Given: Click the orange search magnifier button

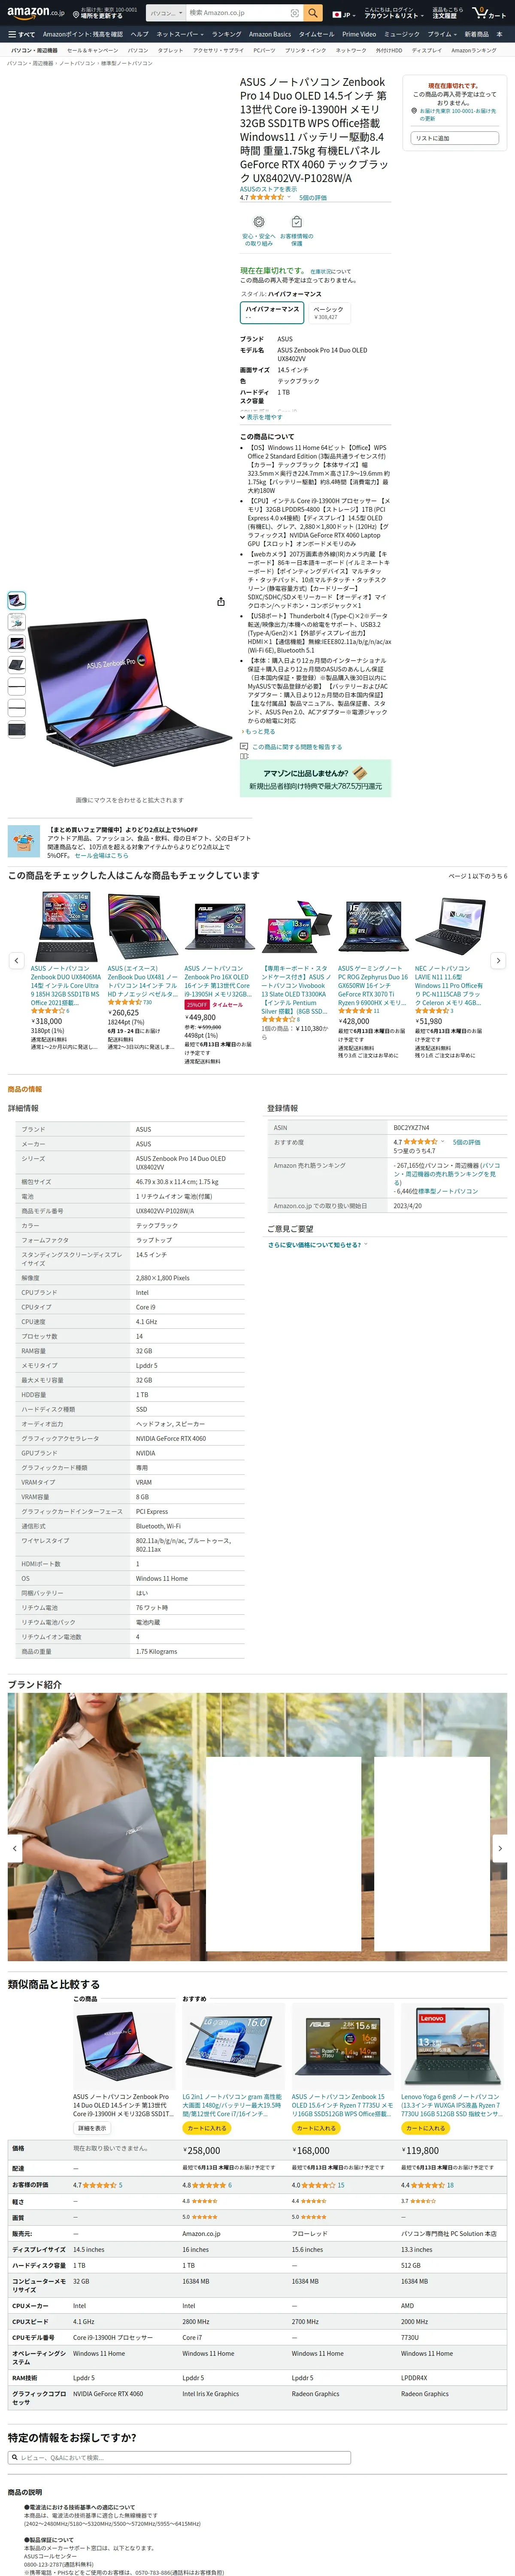Looking at the screenshot, I should click(x=313, y=13).
